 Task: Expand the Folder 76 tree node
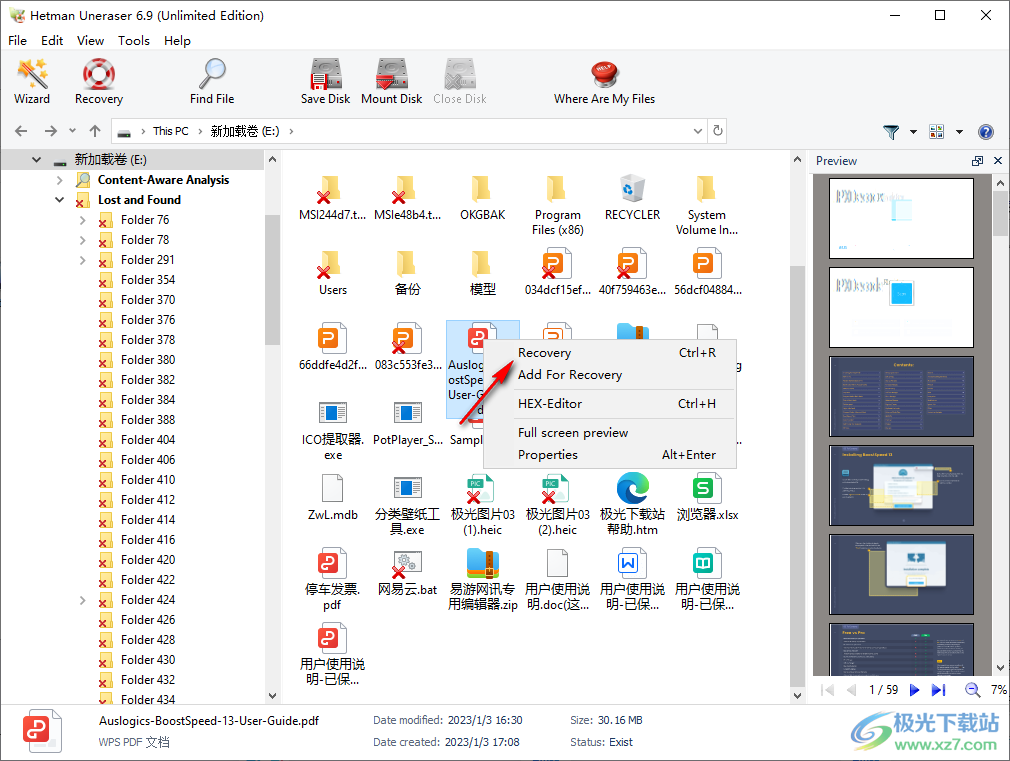pyautogui.click(x=82, y=220)
